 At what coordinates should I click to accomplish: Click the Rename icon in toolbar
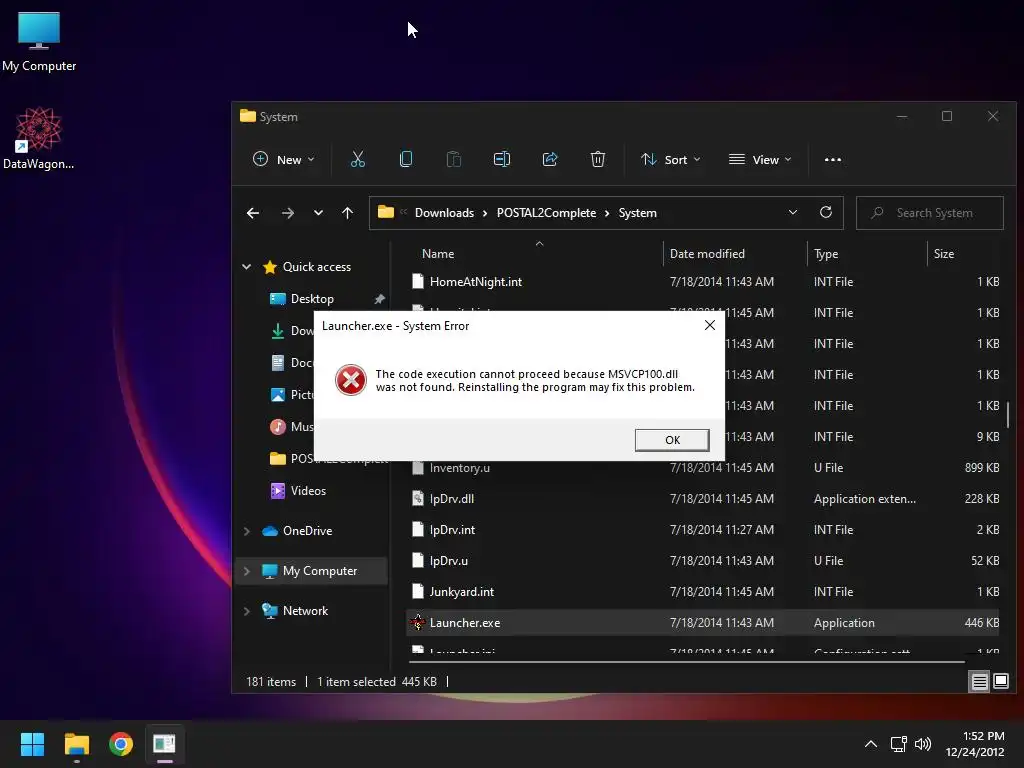[502, 159]
